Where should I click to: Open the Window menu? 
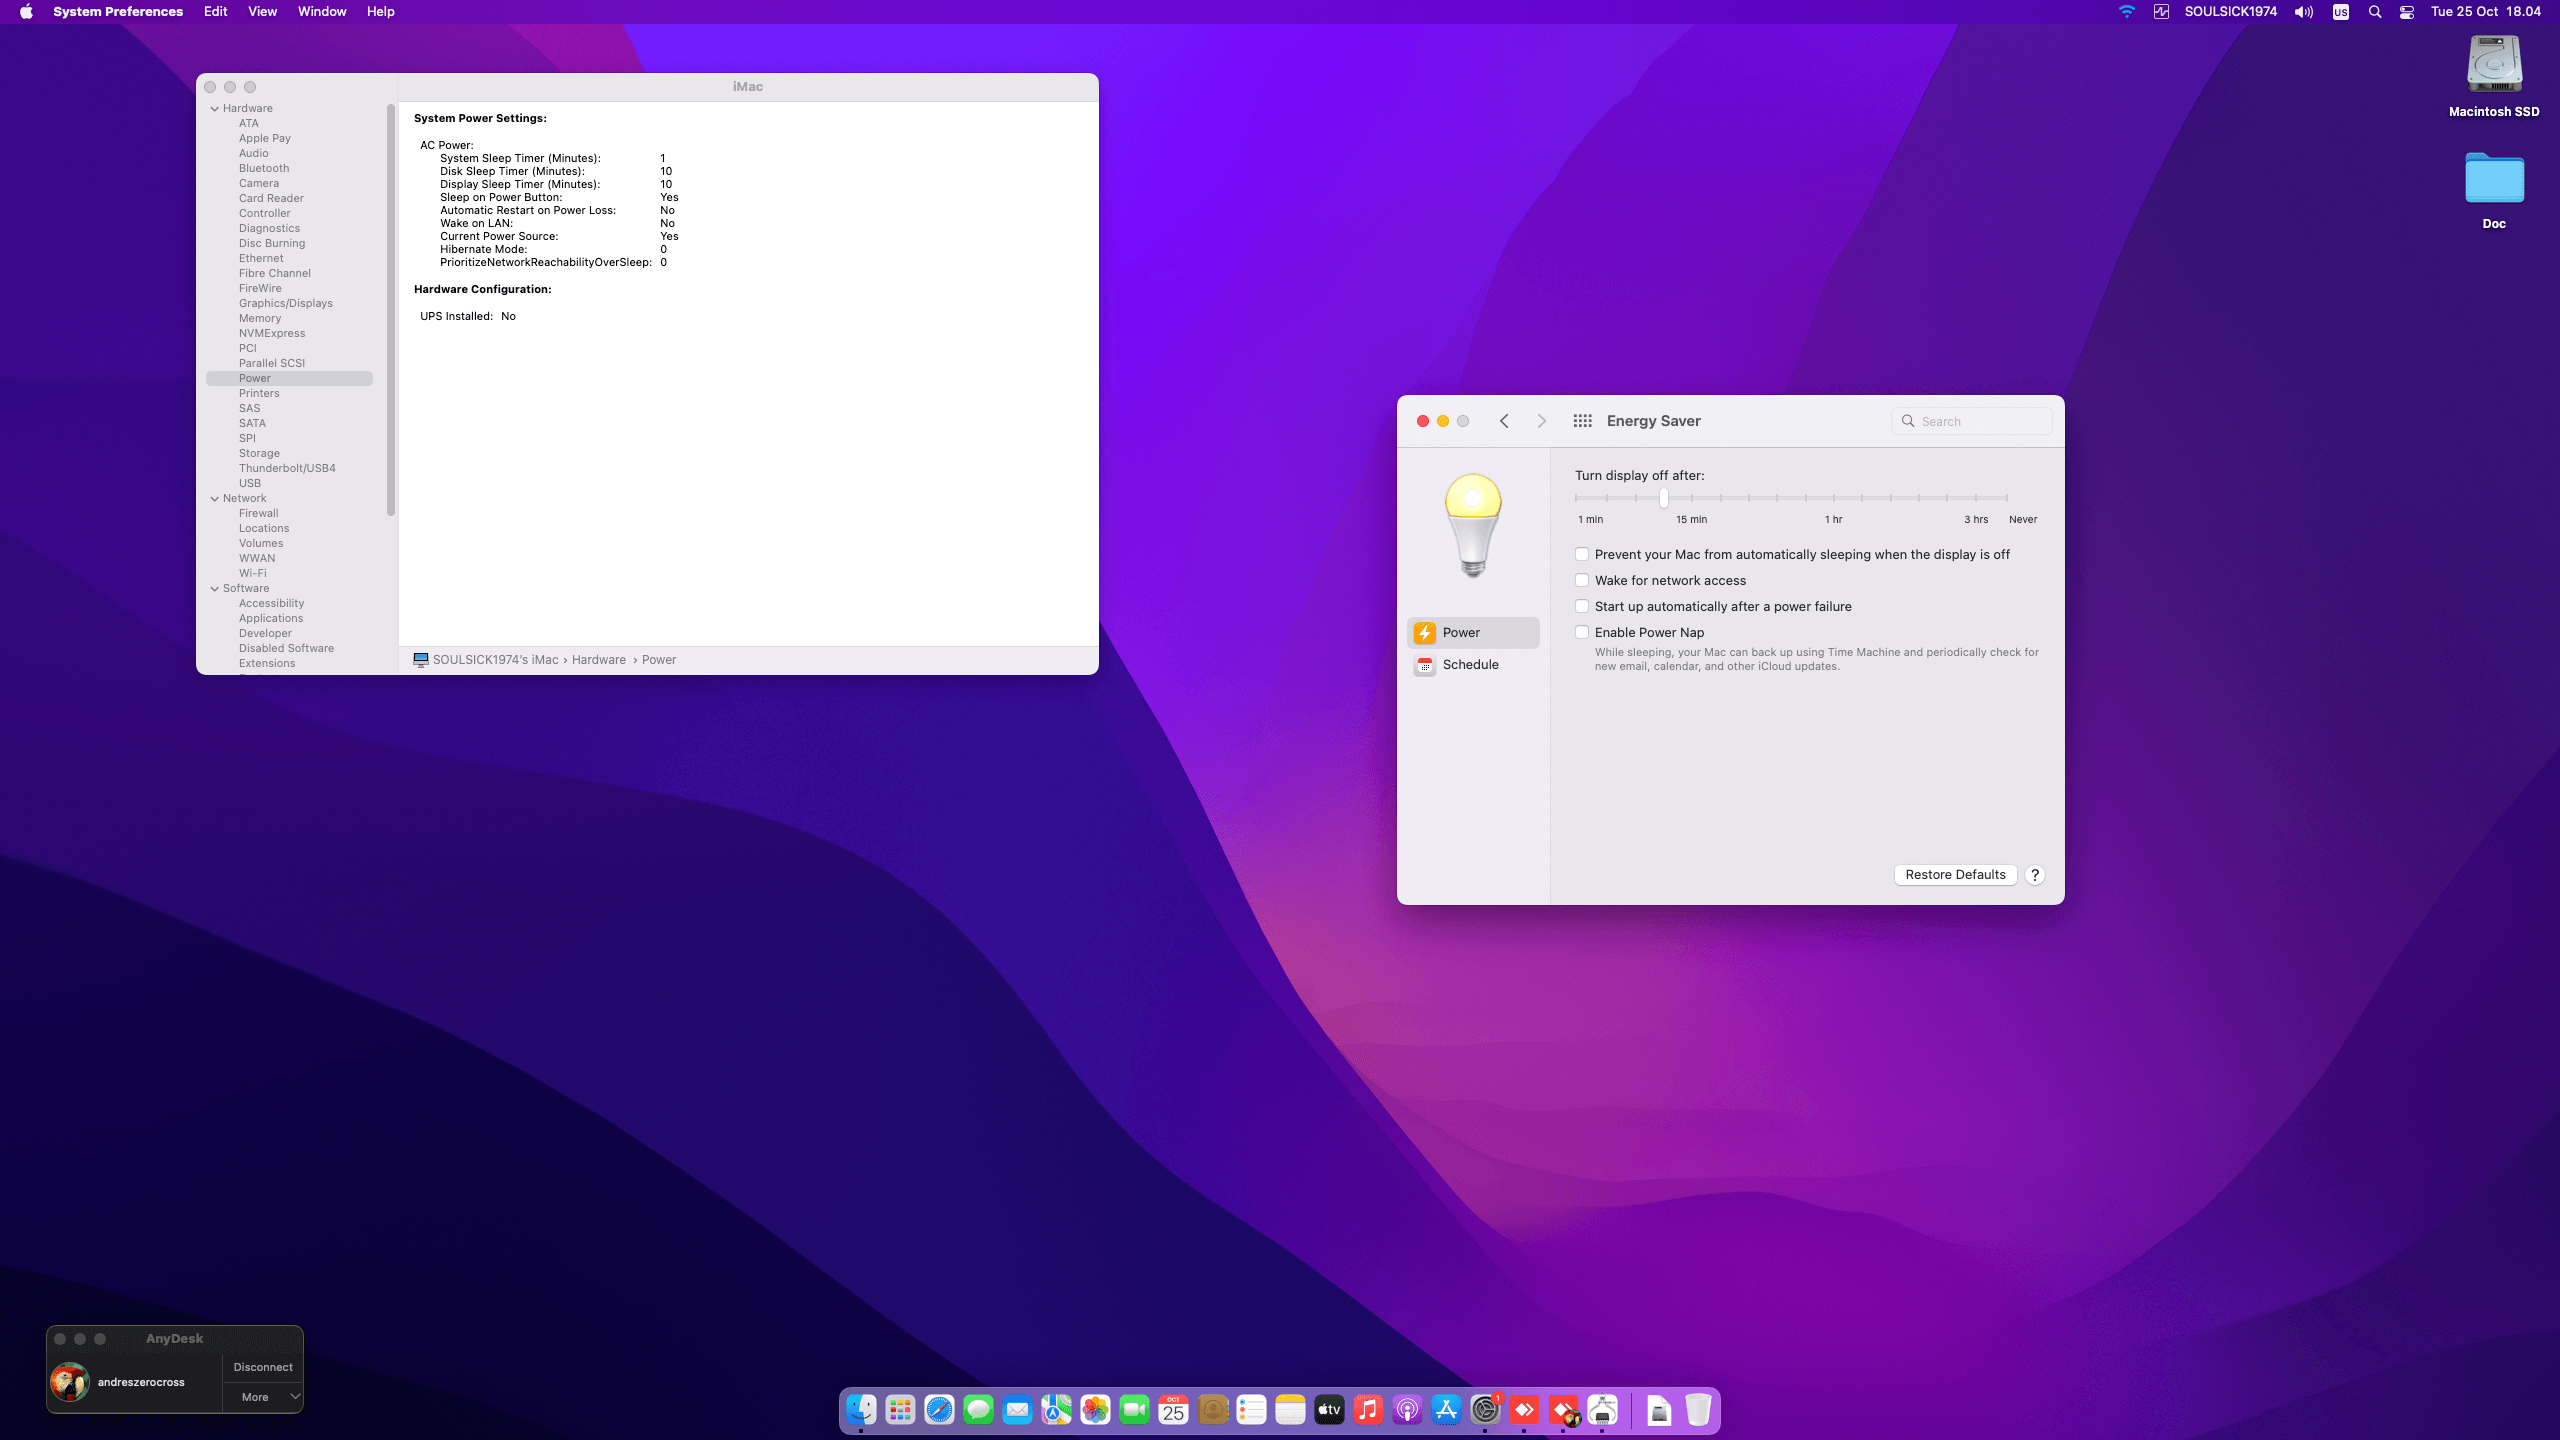point(322,12)
